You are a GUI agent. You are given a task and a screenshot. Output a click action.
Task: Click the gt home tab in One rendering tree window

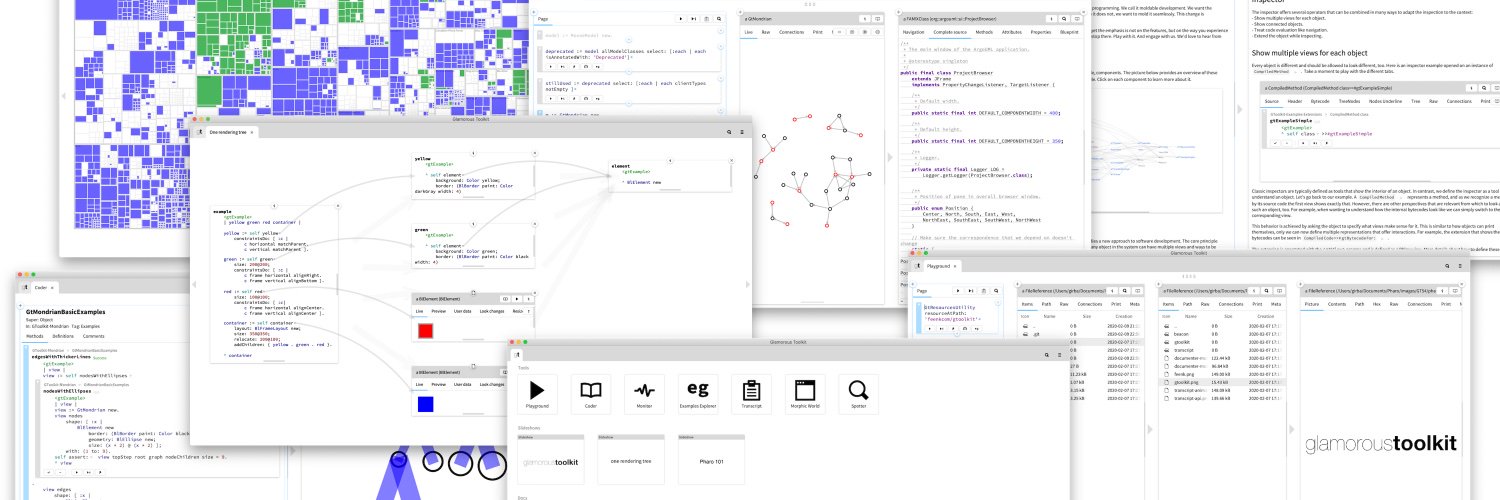coord(199,131)
